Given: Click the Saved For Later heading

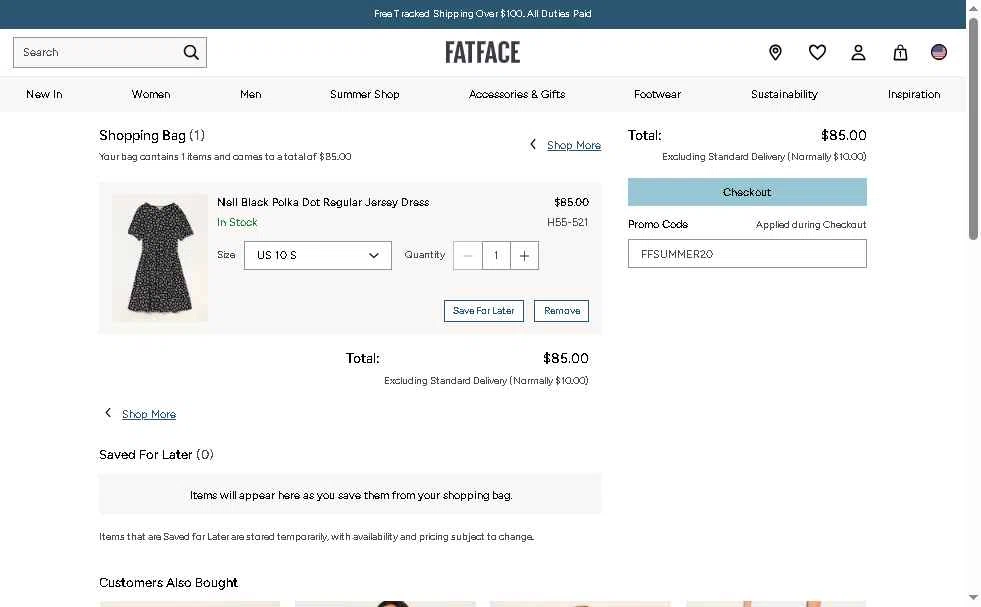Looking at the screenshot, I should (156, 455).
